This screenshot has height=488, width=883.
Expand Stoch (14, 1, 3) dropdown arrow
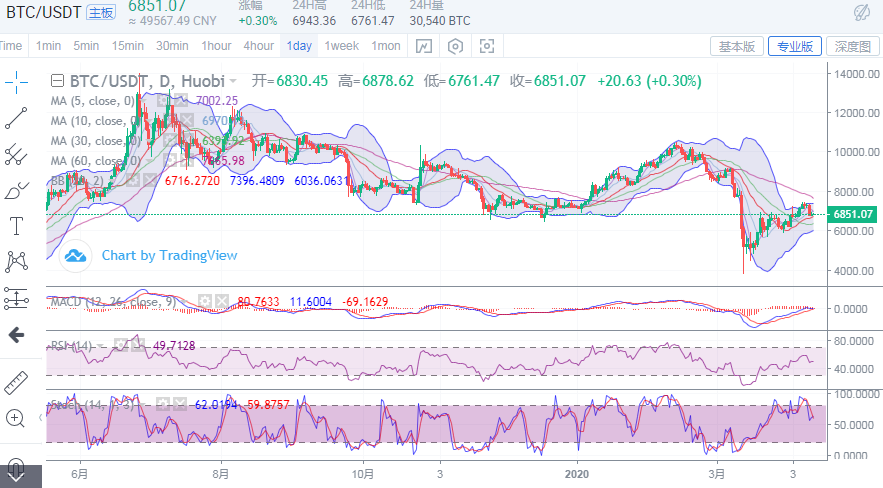[144, 405]
